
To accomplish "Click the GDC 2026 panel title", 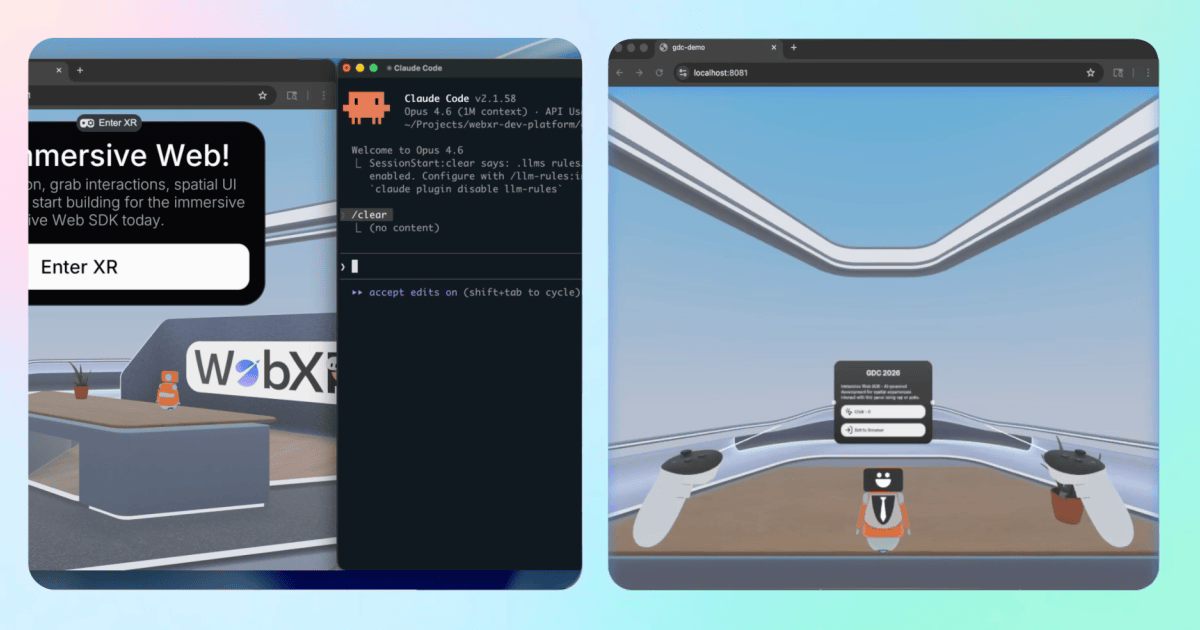I will 883,372.
